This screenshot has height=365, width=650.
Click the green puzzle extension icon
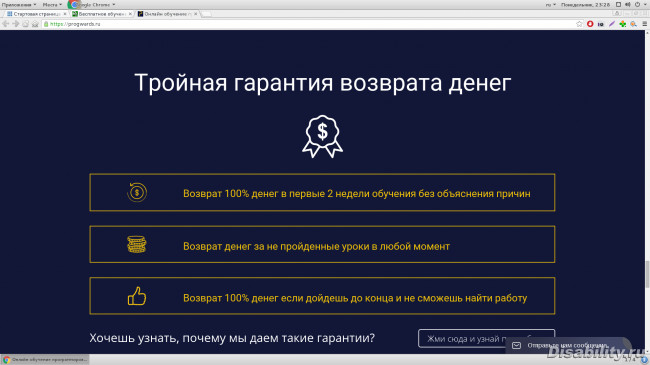point(623,24)
